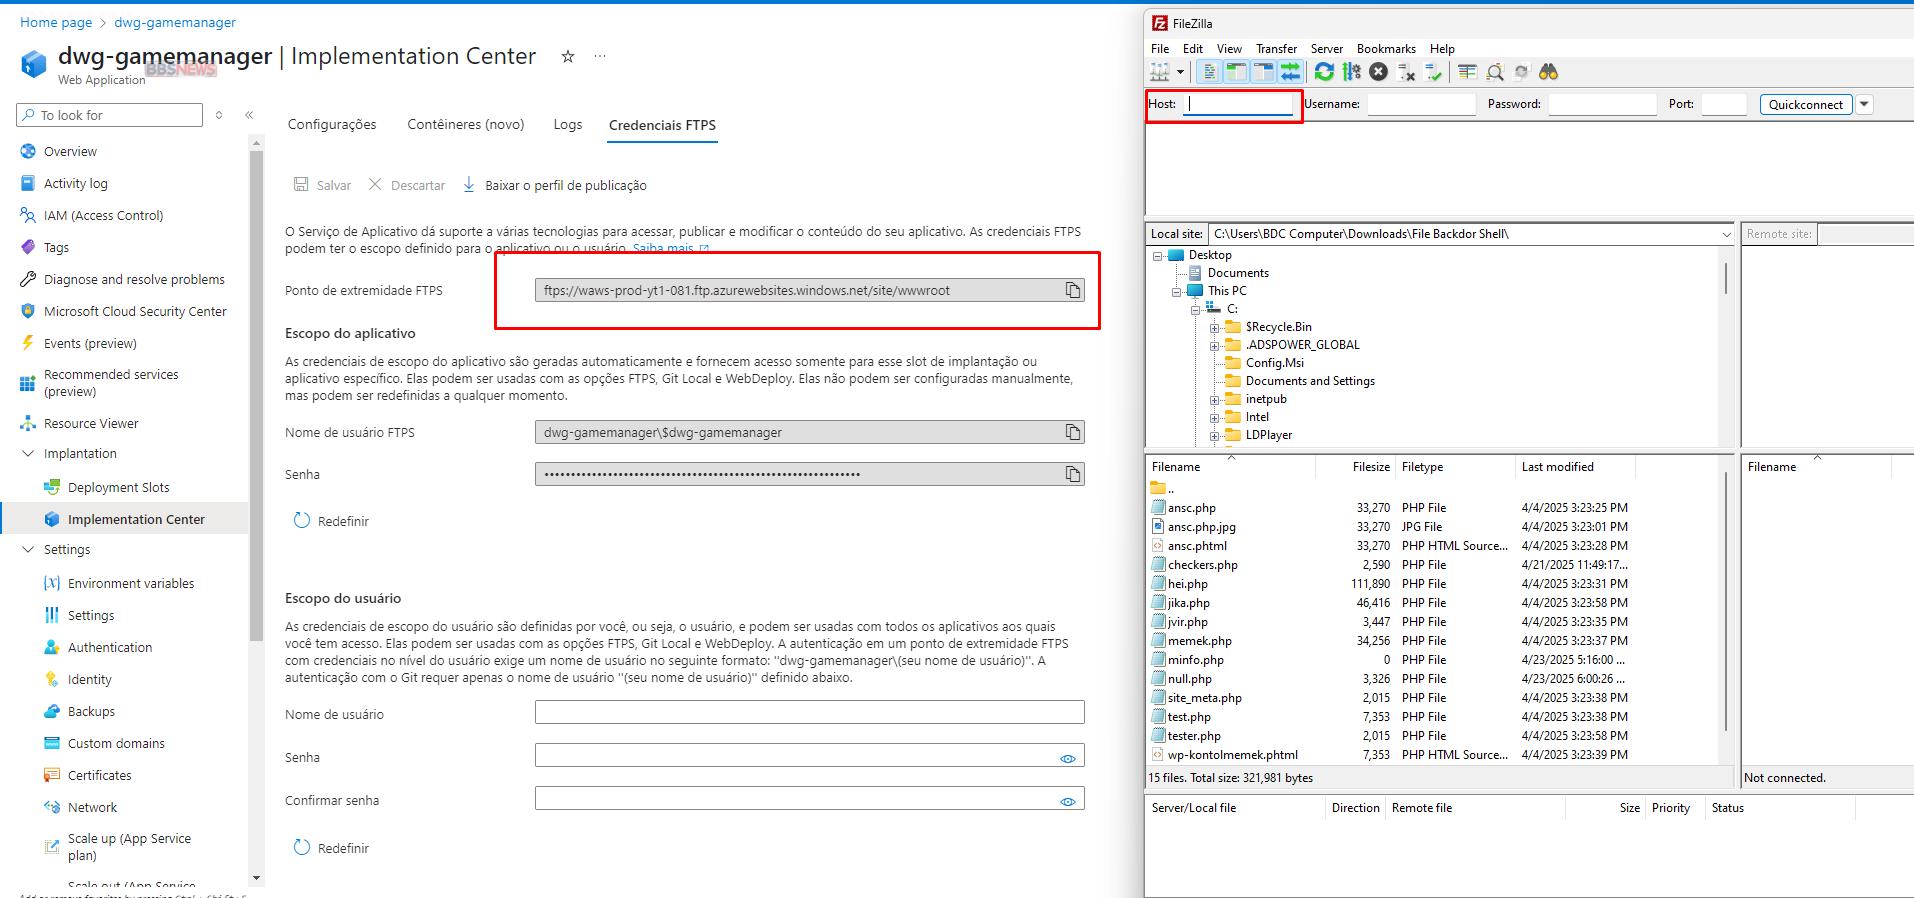Click binoculars file search icon
Viewport: 1914px width, 898px height.
(1548, 72)
